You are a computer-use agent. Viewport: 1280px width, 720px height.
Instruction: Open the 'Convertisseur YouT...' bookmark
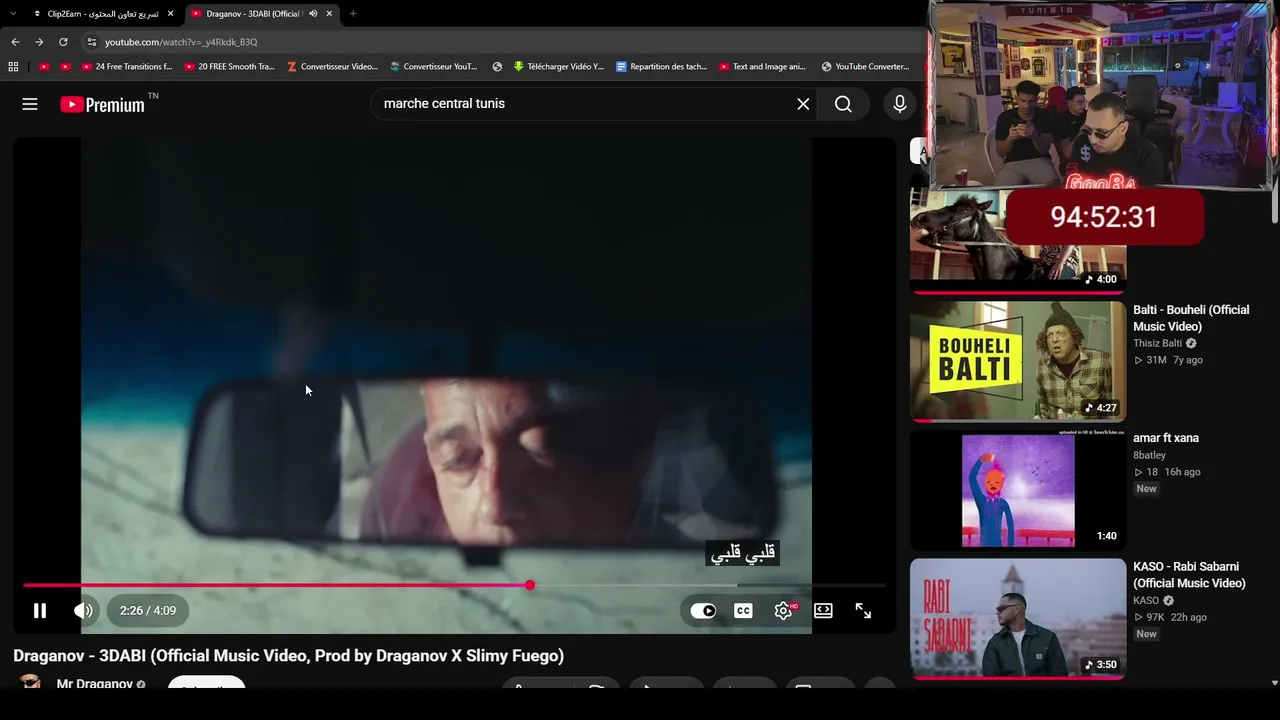point(434,67)
